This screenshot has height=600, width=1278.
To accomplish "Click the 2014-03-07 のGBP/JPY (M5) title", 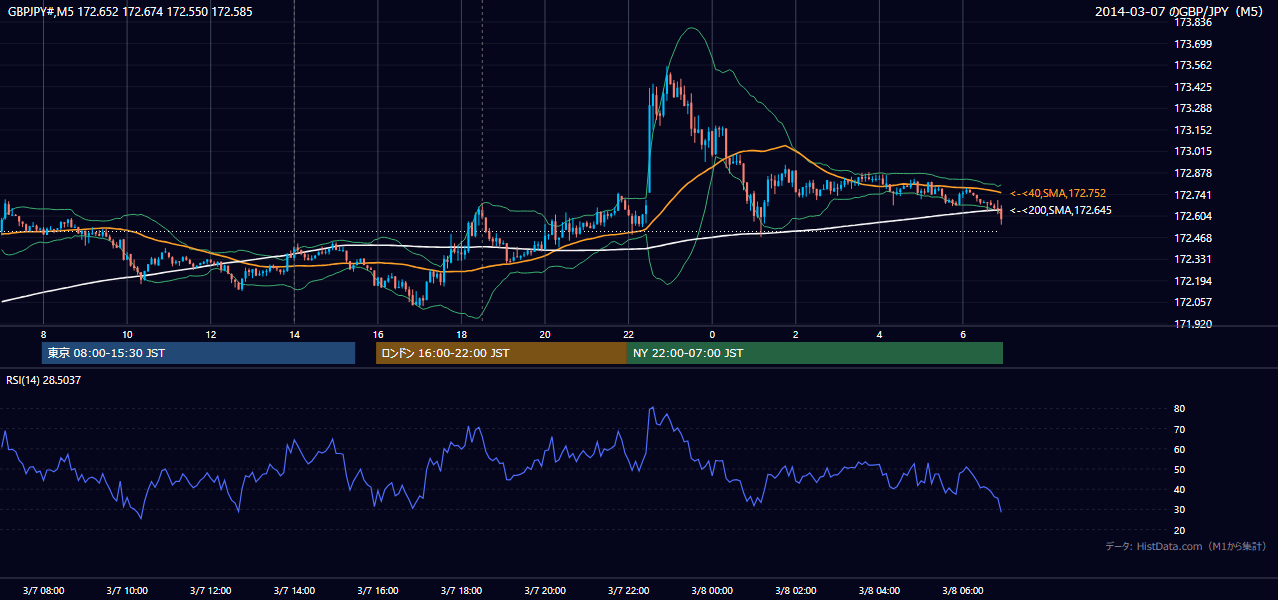I will (x=1181, y=12).
